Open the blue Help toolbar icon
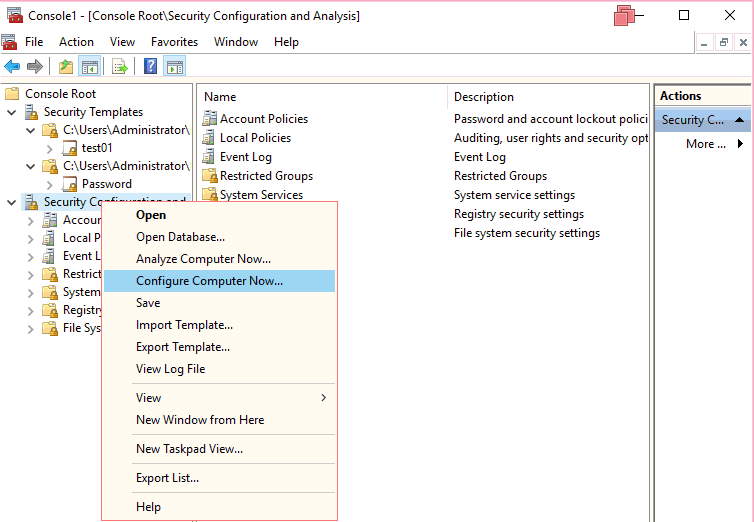This screenshot has height=522, width=754. click(150, 67)
